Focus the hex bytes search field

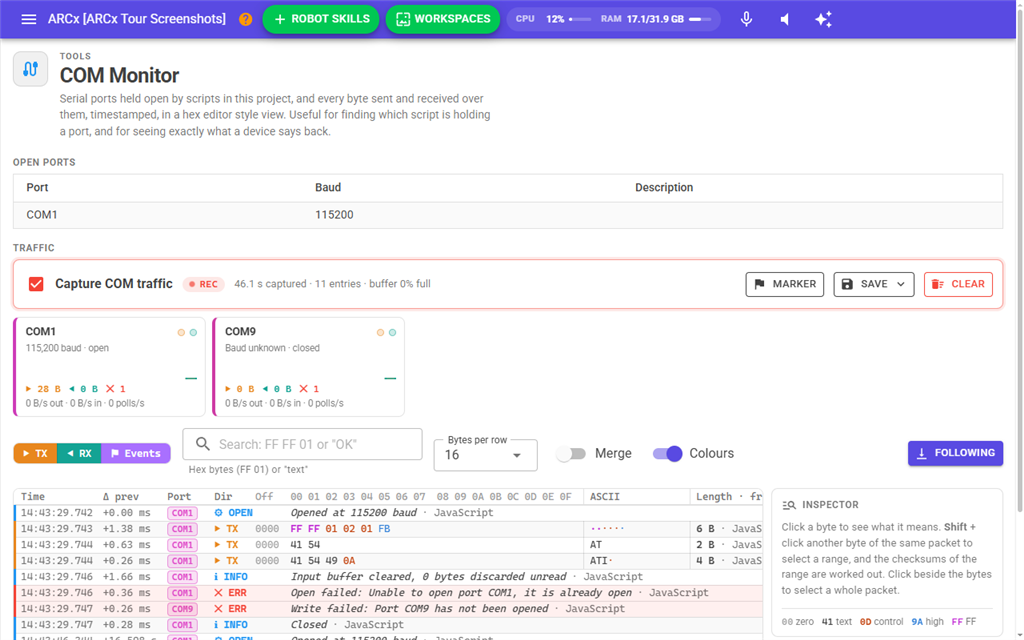(302, 444)
